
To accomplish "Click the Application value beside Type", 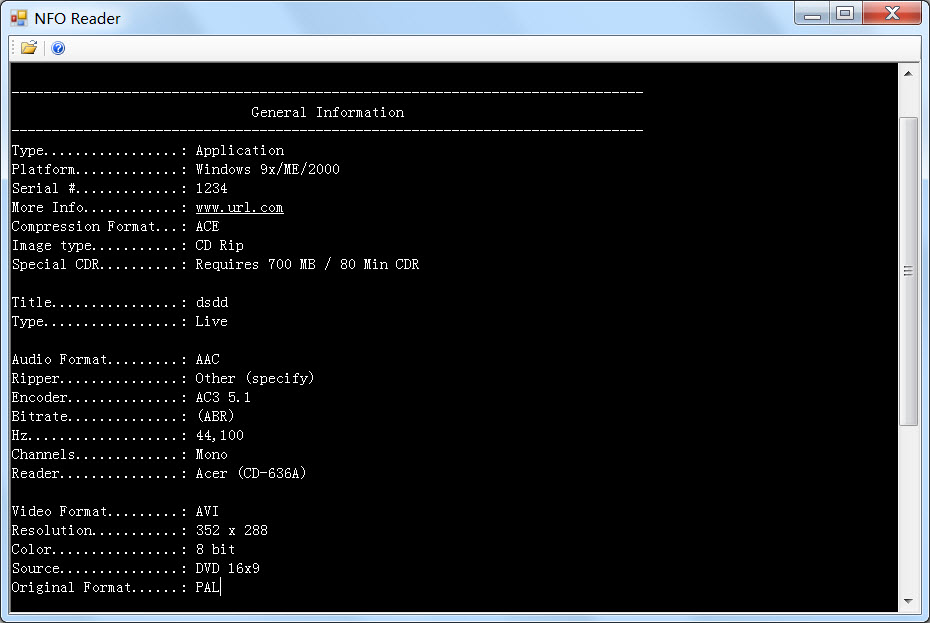I will tap(239, 151).
